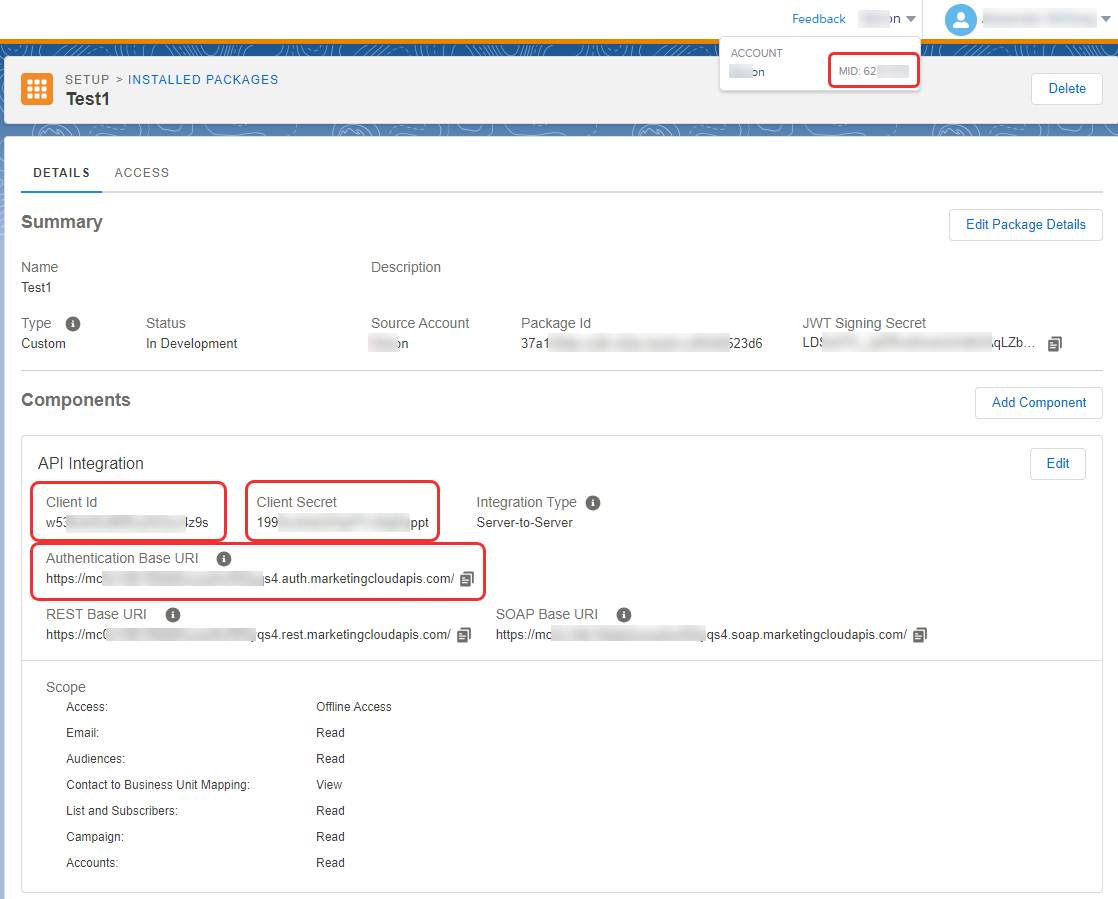Click the 'SETUP' breadcrumb text
Image resolution: width=1118 pixels, height=899 pixels.
click(x=87, y=80)
